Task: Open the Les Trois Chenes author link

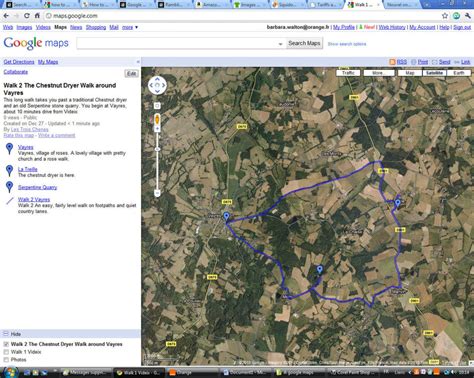Action: click(30, 129)
